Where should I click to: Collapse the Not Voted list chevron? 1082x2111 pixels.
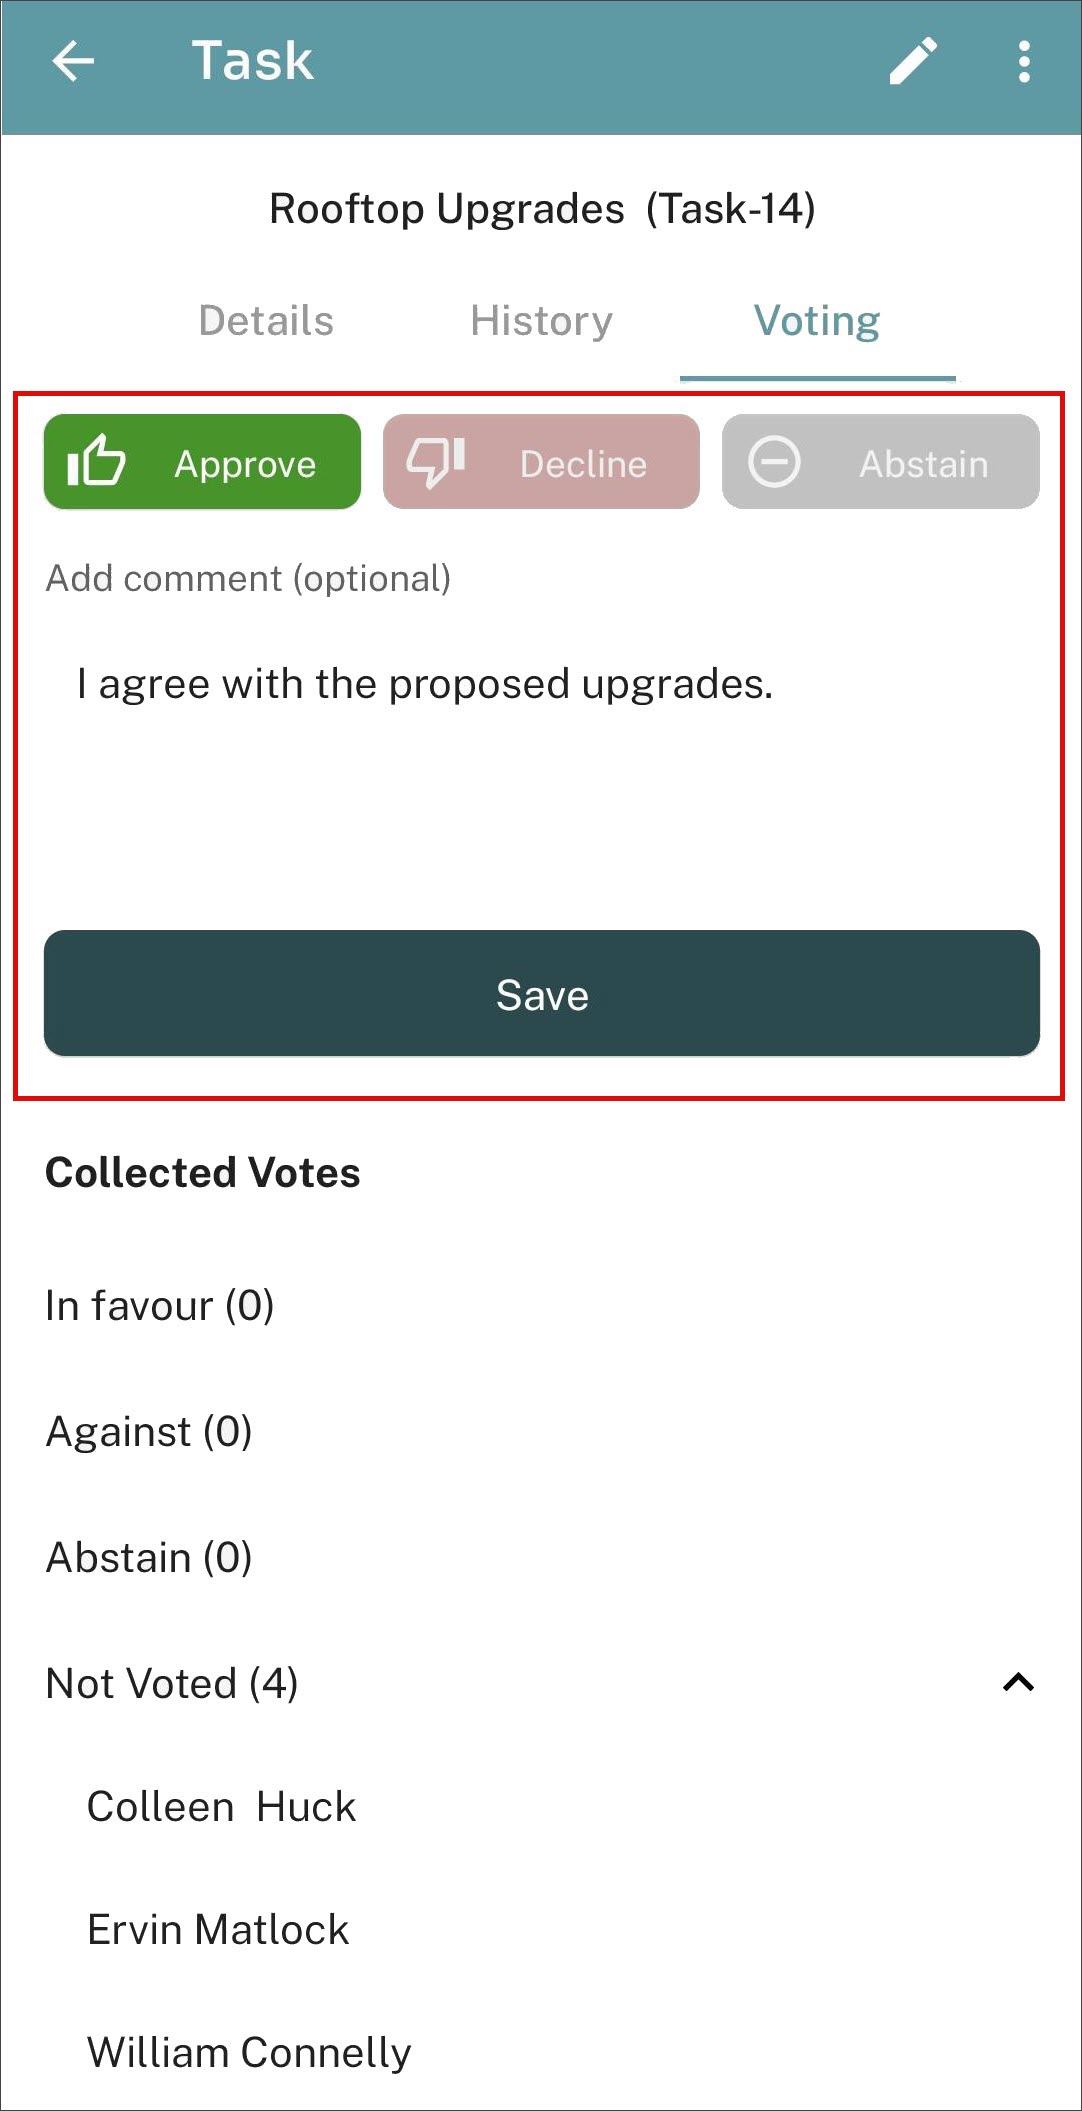pos(1018,1683)
